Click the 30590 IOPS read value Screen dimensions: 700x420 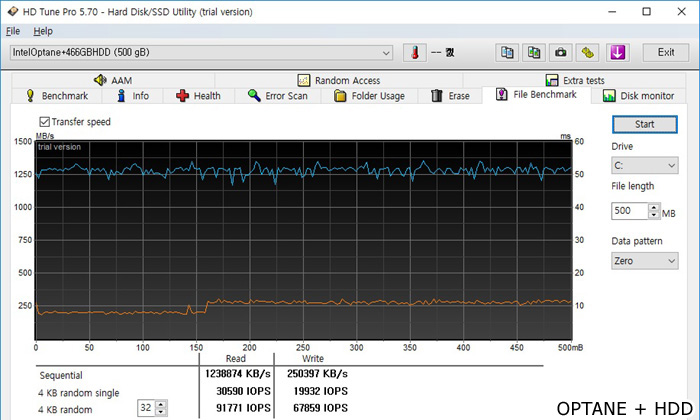[243, 391]
